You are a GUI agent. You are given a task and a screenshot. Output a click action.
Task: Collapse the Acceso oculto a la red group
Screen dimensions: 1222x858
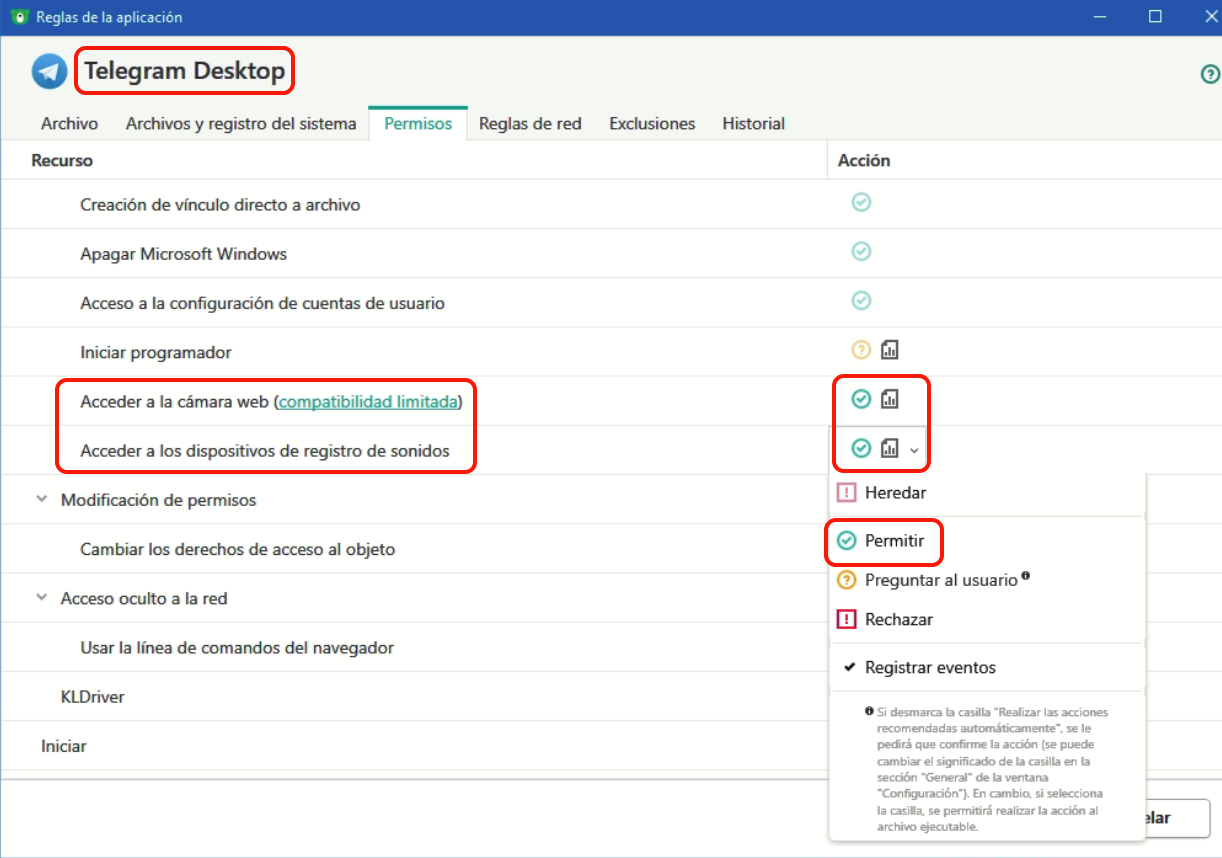pyautogui.click(x=41, y=597)
